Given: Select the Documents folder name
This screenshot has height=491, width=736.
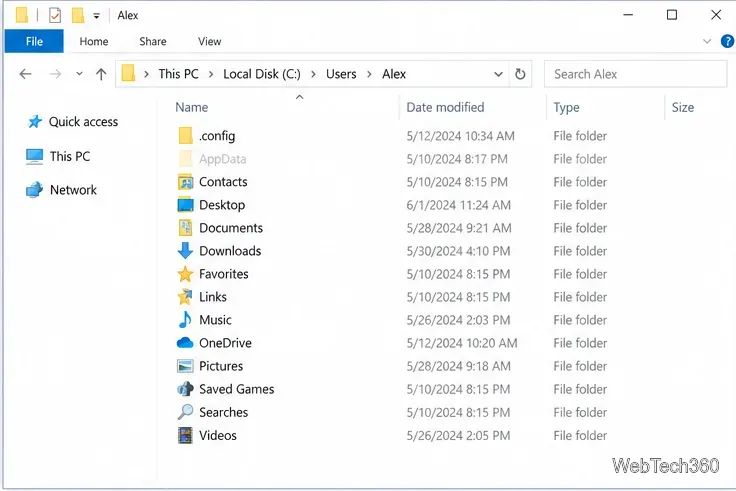Looking at the screenshot, I should pos(231,228).
